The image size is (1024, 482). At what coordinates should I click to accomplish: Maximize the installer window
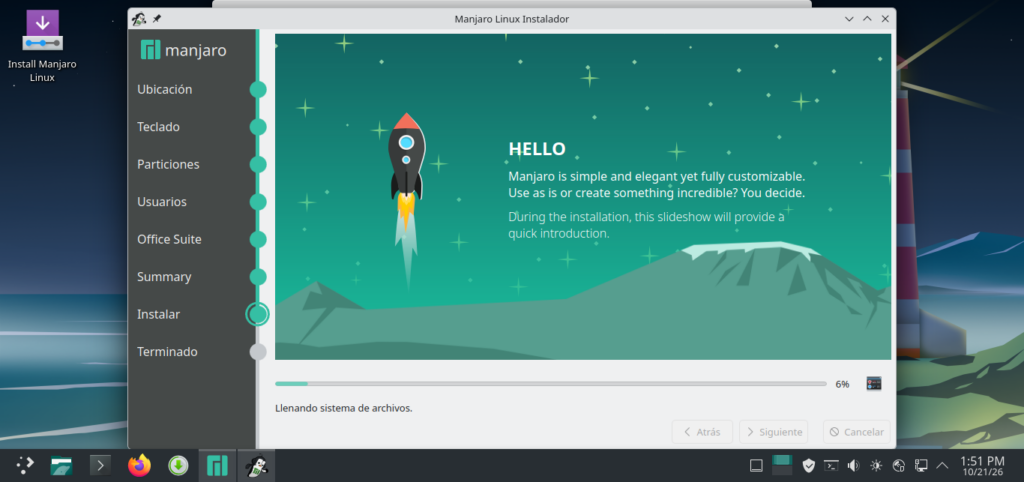tap(867, 19)
